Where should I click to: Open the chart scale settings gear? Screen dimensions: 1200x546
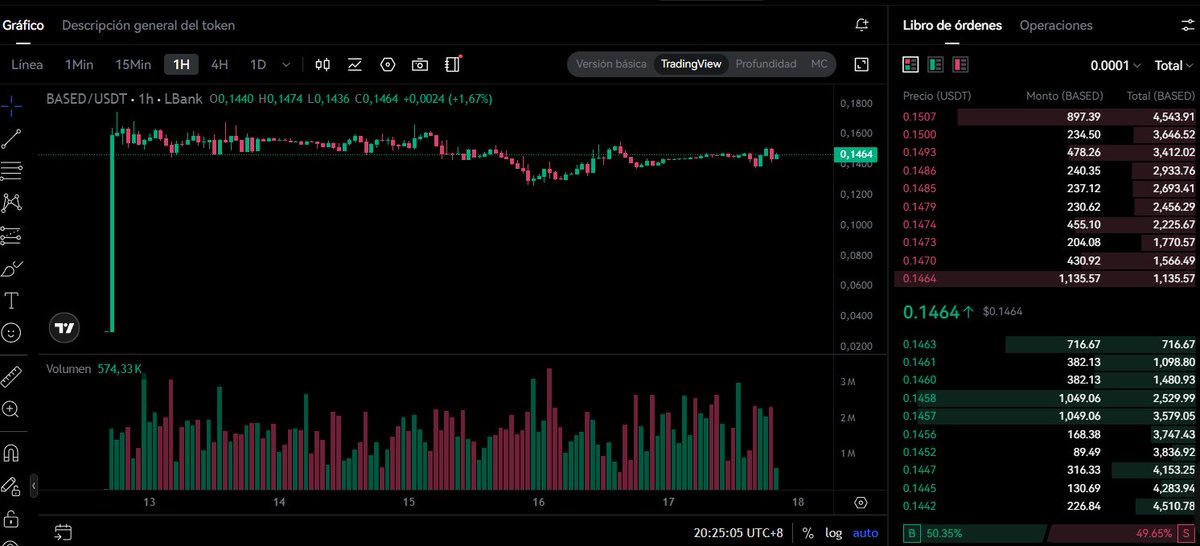[x=861, y=502]
